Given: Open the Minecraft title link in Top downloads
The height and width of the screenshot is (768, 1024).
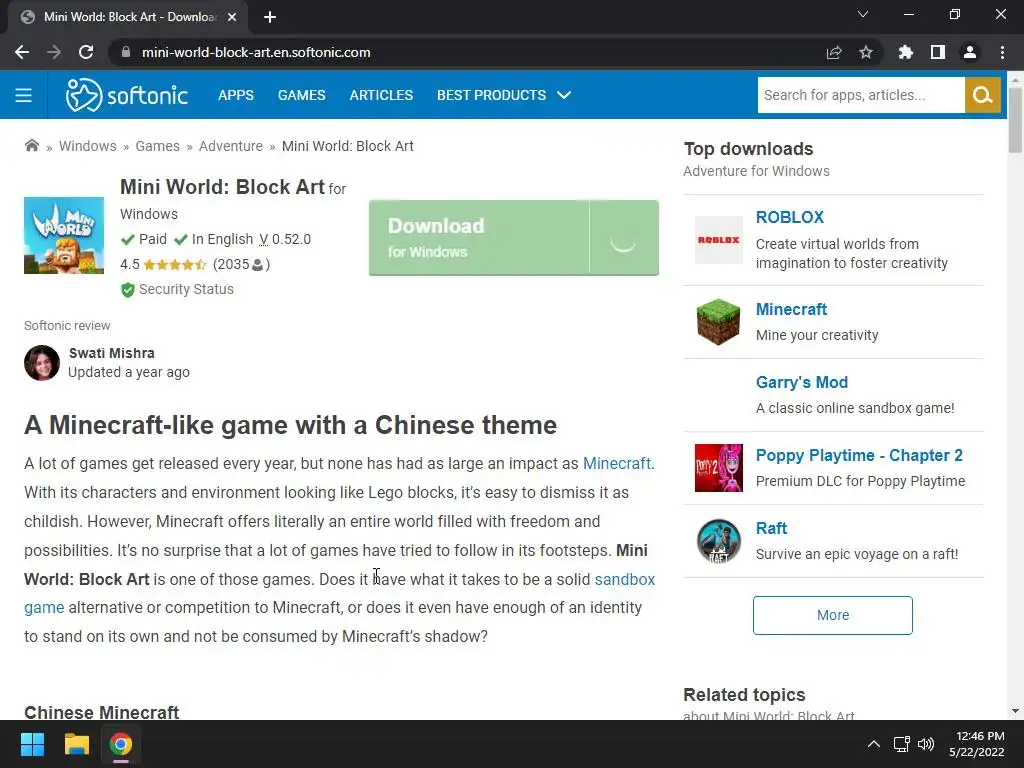Looking at the screenshot, I should pyautogui.click(x=791, y=309).
